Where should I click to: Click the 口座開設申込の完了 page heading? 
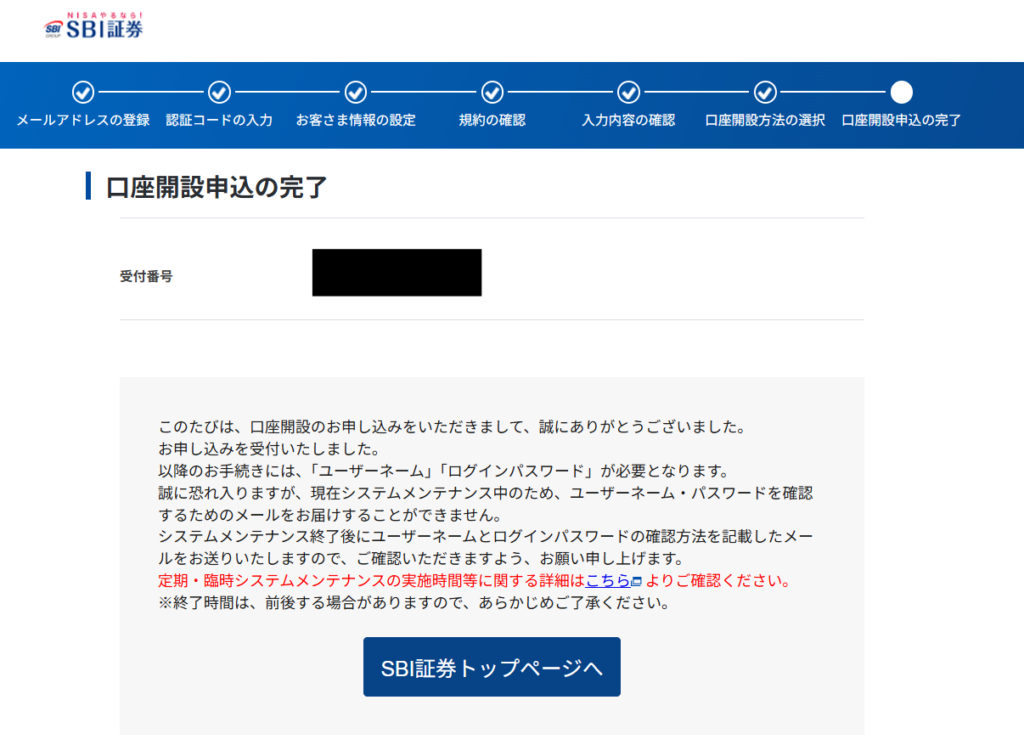pyautogui.click(x=217, y=187)
